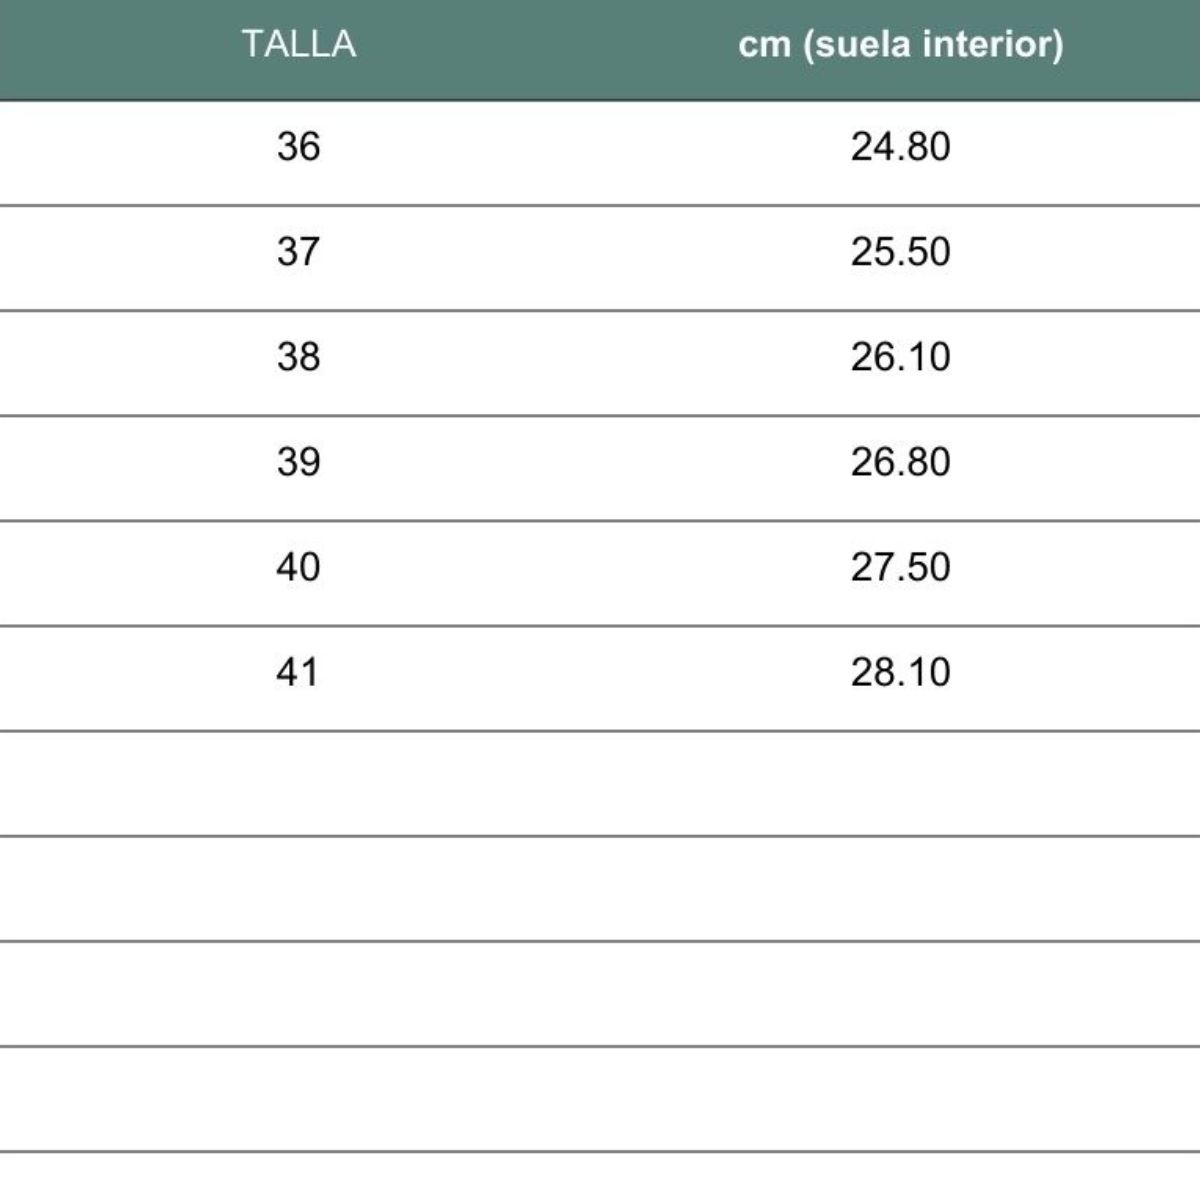Click the cm (suela interior) header
This screenshot has width=1200, height=1200.
(x=900, y=45)
